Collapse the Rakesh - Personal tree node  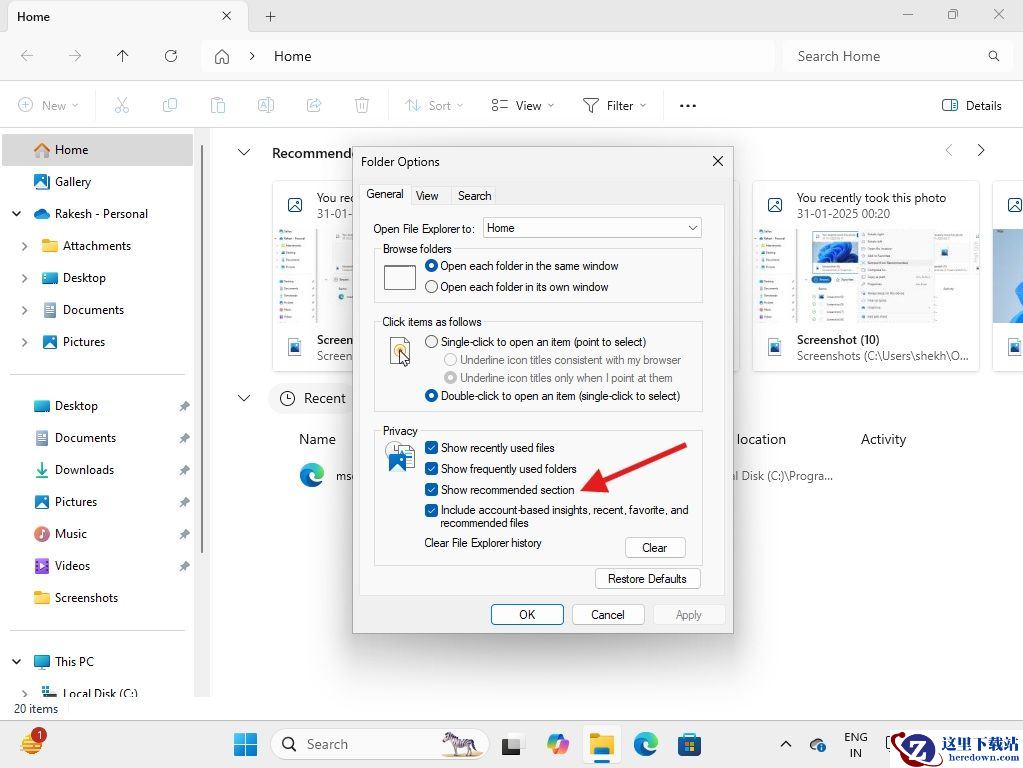point(16,214)
